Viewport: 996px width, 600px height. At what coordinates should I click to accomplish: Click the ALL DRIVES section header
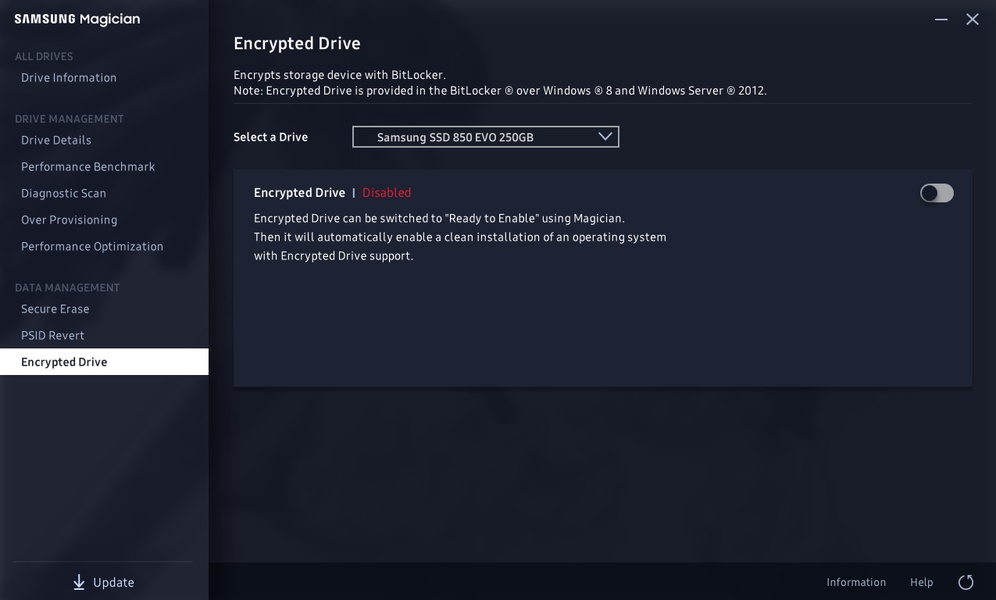click(44, 57)
